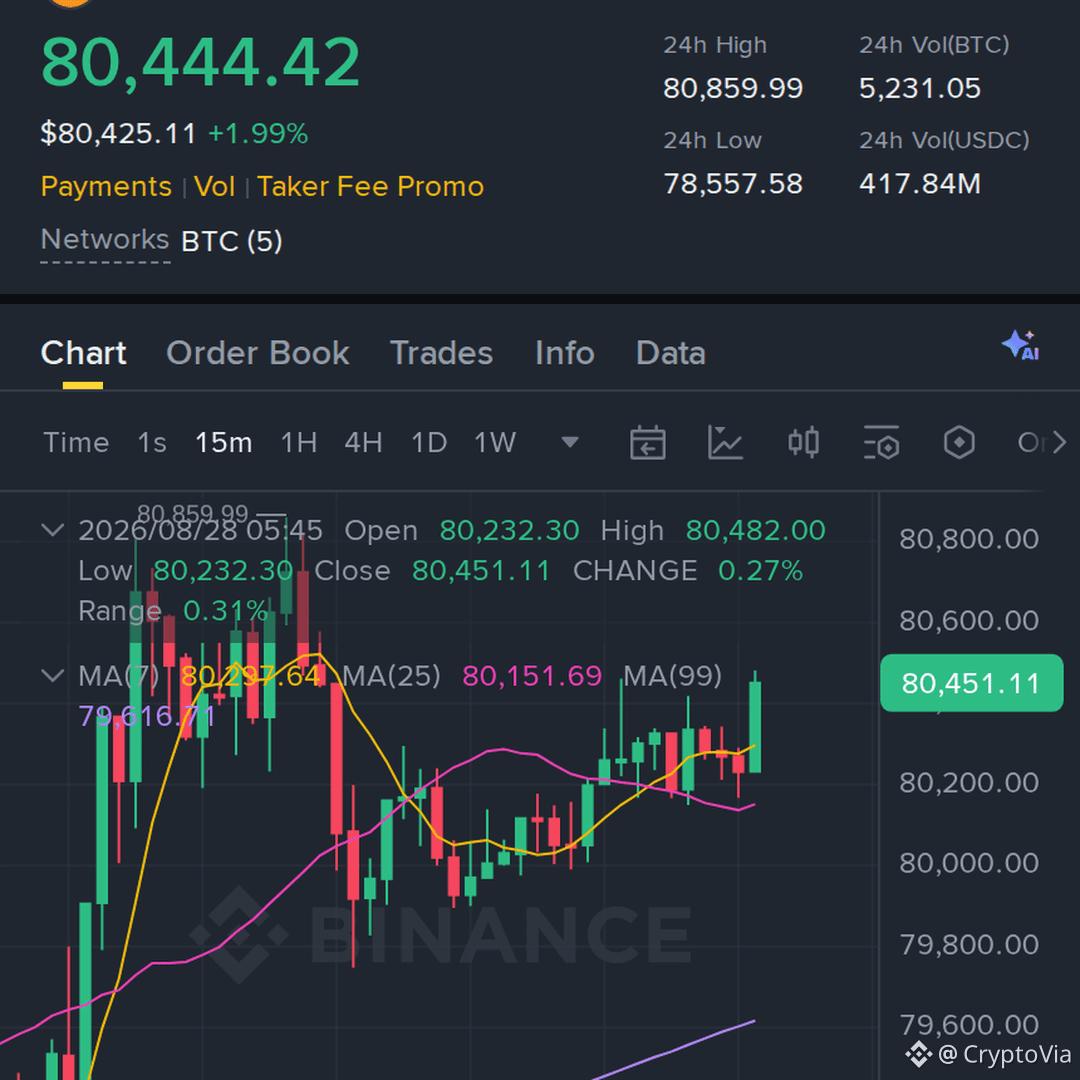This screenshot has width=1080, height=1080.
Task: Click the 24h Vol(BTC) value 5,231.05
Action: pos(920,88)
